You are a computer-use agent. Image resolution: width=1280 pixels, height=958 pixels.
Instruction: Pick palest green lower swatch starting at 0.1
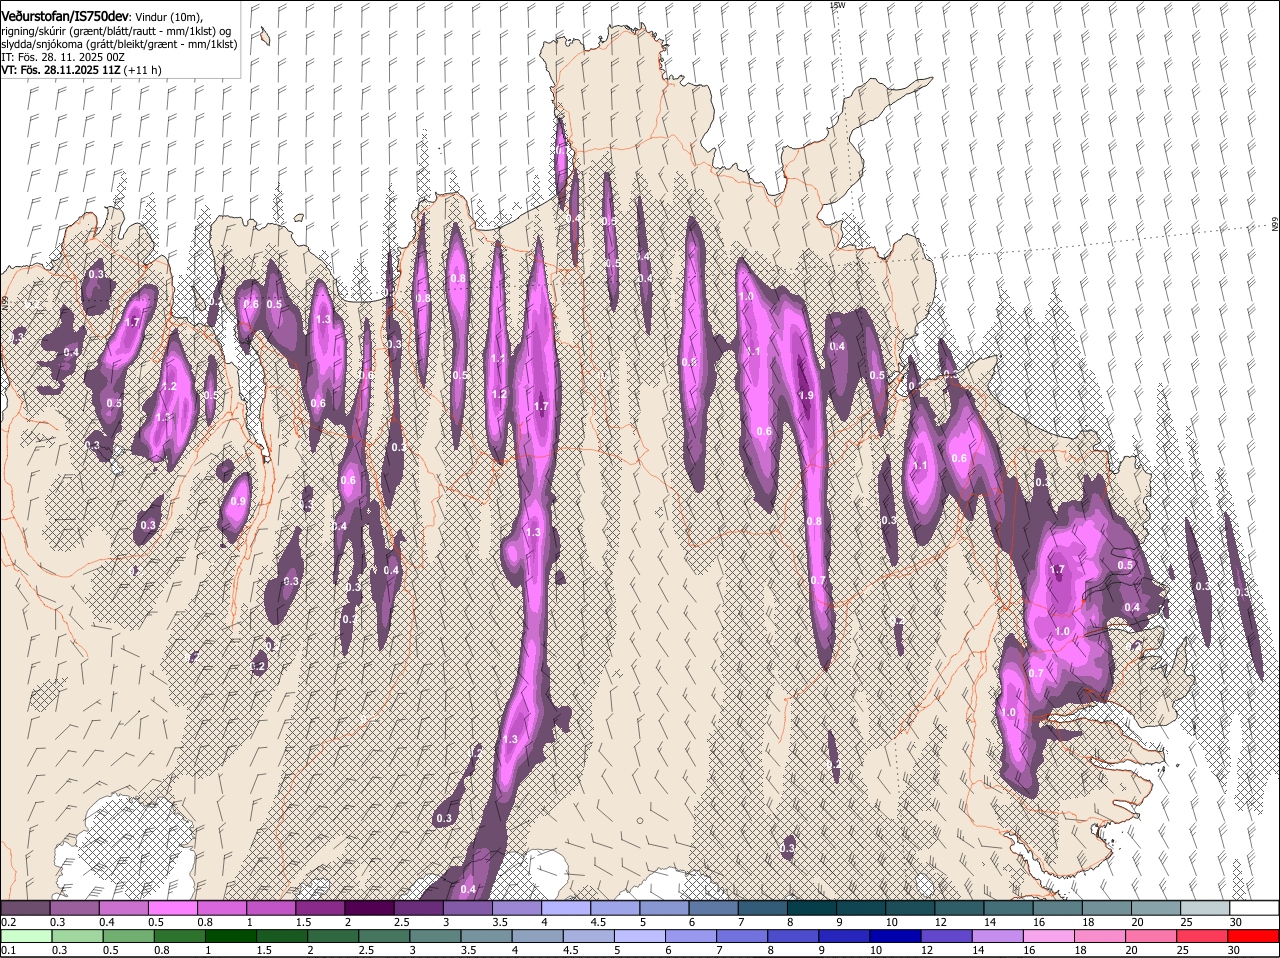point(26,936)
